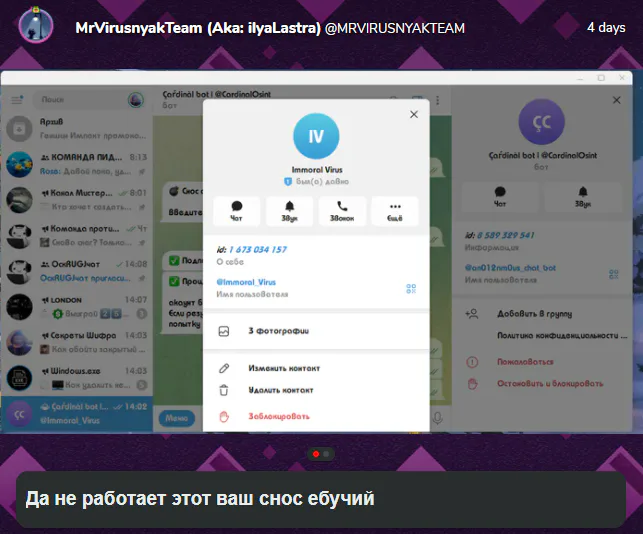Screen dimensions: 643x534
Task: Click the photos image icon in popup
Action: (x=224, y=331)
